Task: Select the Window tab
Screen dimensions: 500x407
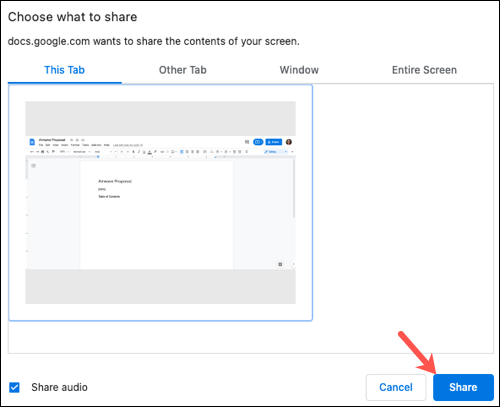Action: [x=299, y=70]
